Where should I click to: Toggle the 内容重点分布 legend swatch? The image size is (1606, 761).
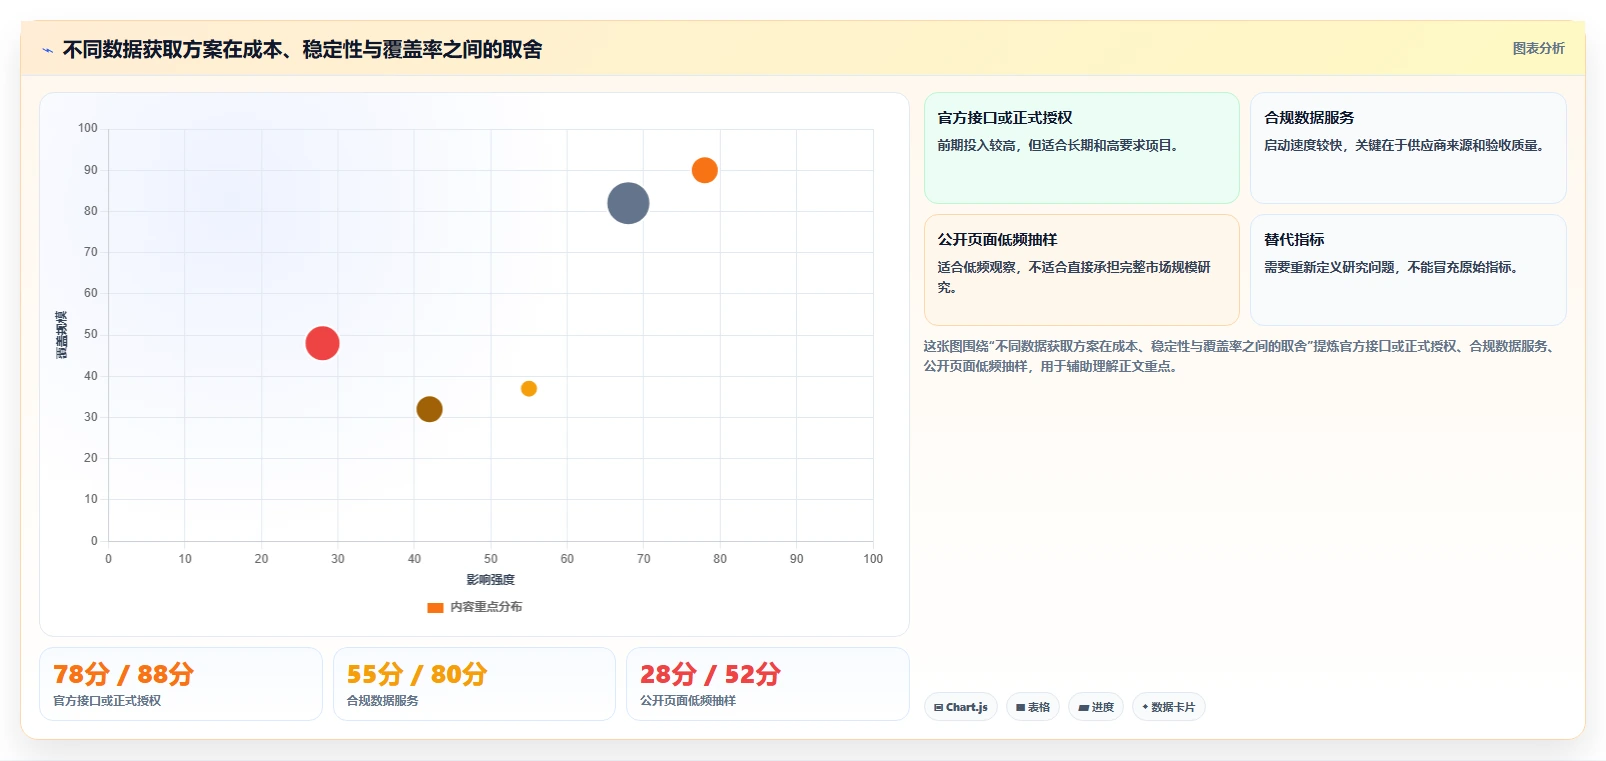[x=435, y=607]
